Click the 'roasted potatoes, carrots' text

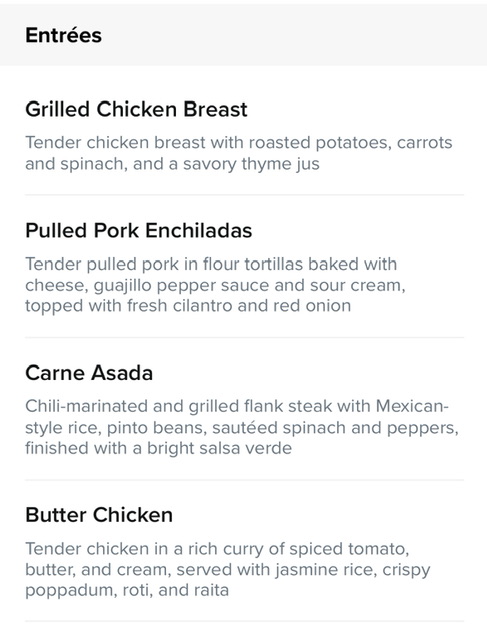tap(351, 143)
